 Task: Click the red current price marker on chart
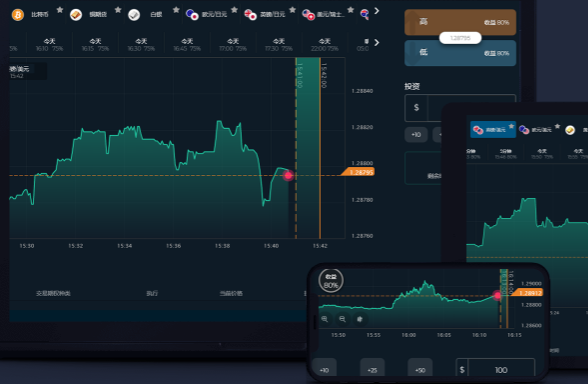288,175
